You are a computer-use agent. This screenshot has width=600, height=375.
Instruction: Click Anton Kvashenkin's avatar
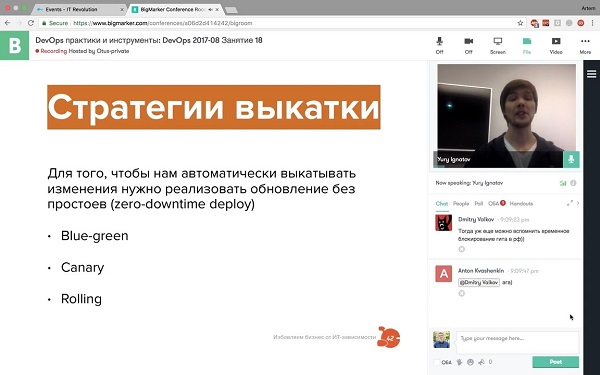[443, 274]
